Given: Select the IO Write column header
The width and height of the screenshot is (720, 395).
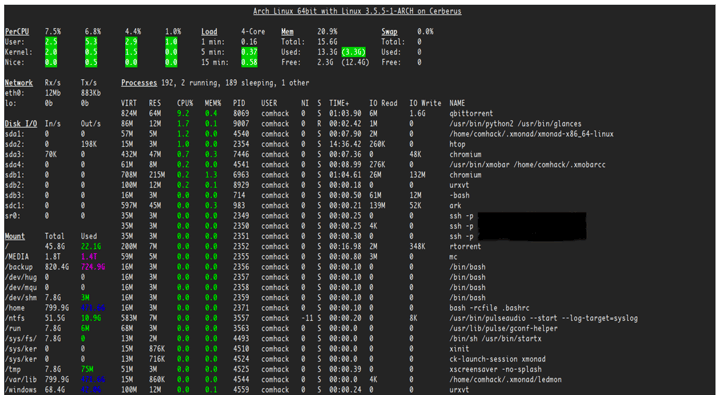Looking at the screenshot, I should point(425,103).
